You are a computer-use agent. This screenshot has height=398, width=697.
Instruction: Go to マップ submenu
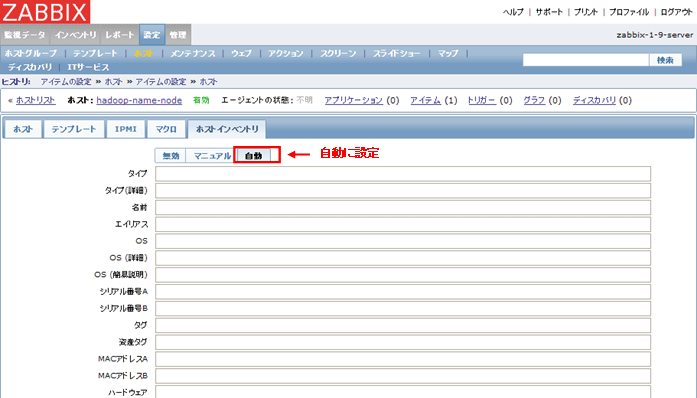(x=448, y=53)
